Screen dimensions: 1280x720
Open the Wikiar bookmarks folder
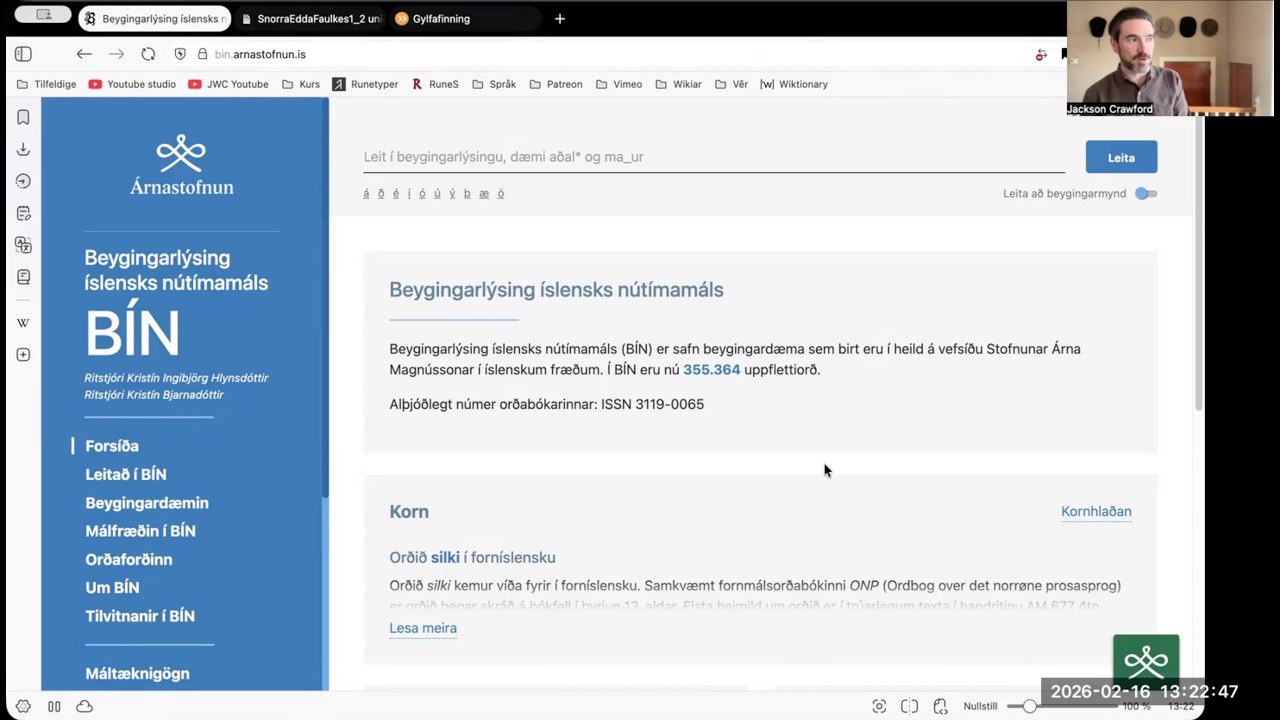point(679,84)
